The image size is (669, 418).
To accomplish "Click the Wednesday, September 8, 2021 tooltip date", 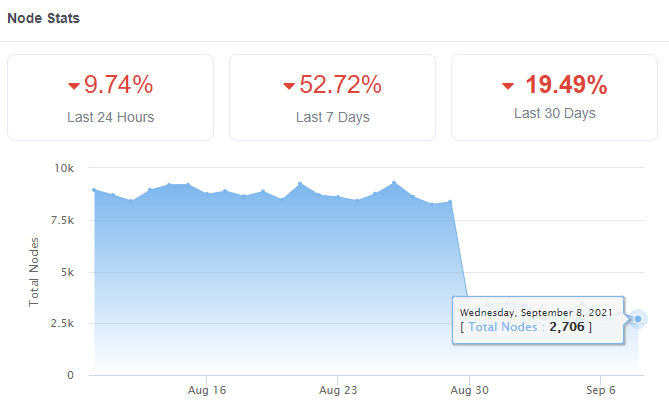I will tap(536, 311).
